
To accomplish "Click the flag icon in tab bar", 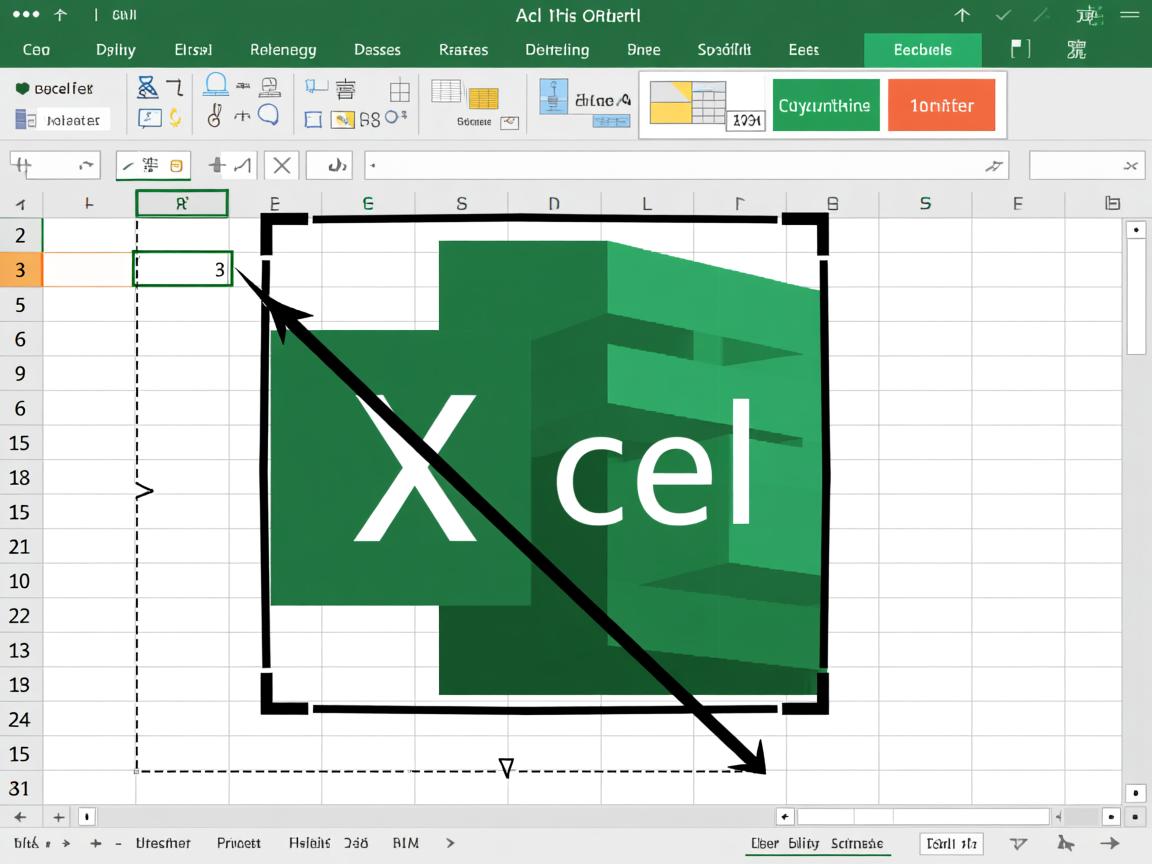I will (x=1020, y=49).
